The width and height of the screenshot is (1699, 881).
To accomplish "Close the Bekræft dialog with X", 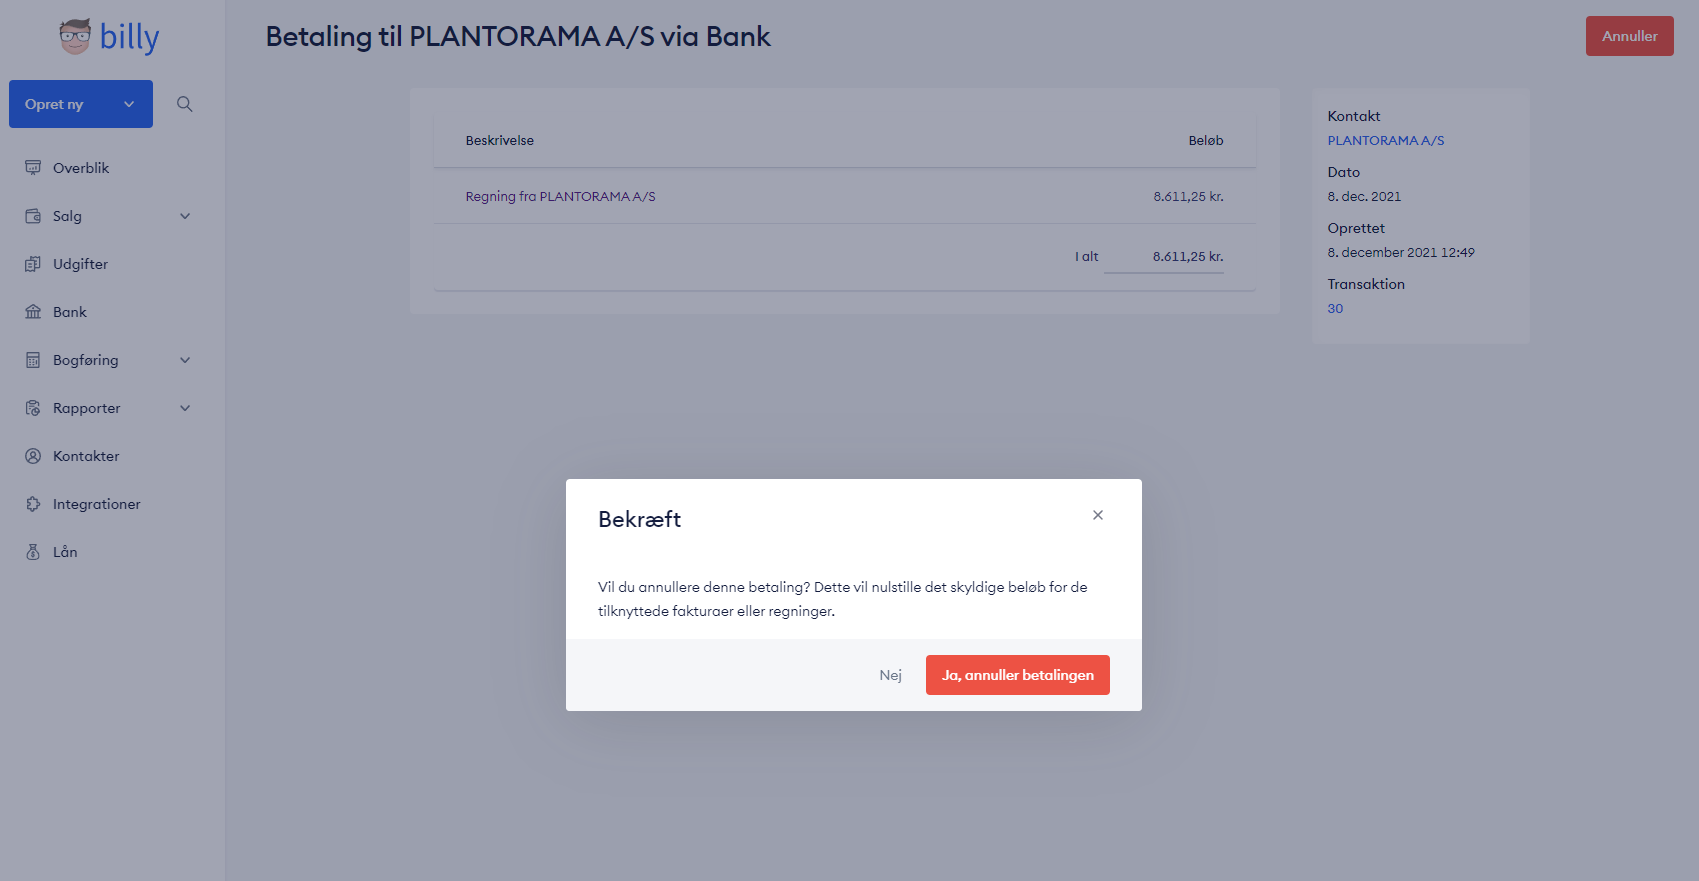I will tap(1098, 515).
